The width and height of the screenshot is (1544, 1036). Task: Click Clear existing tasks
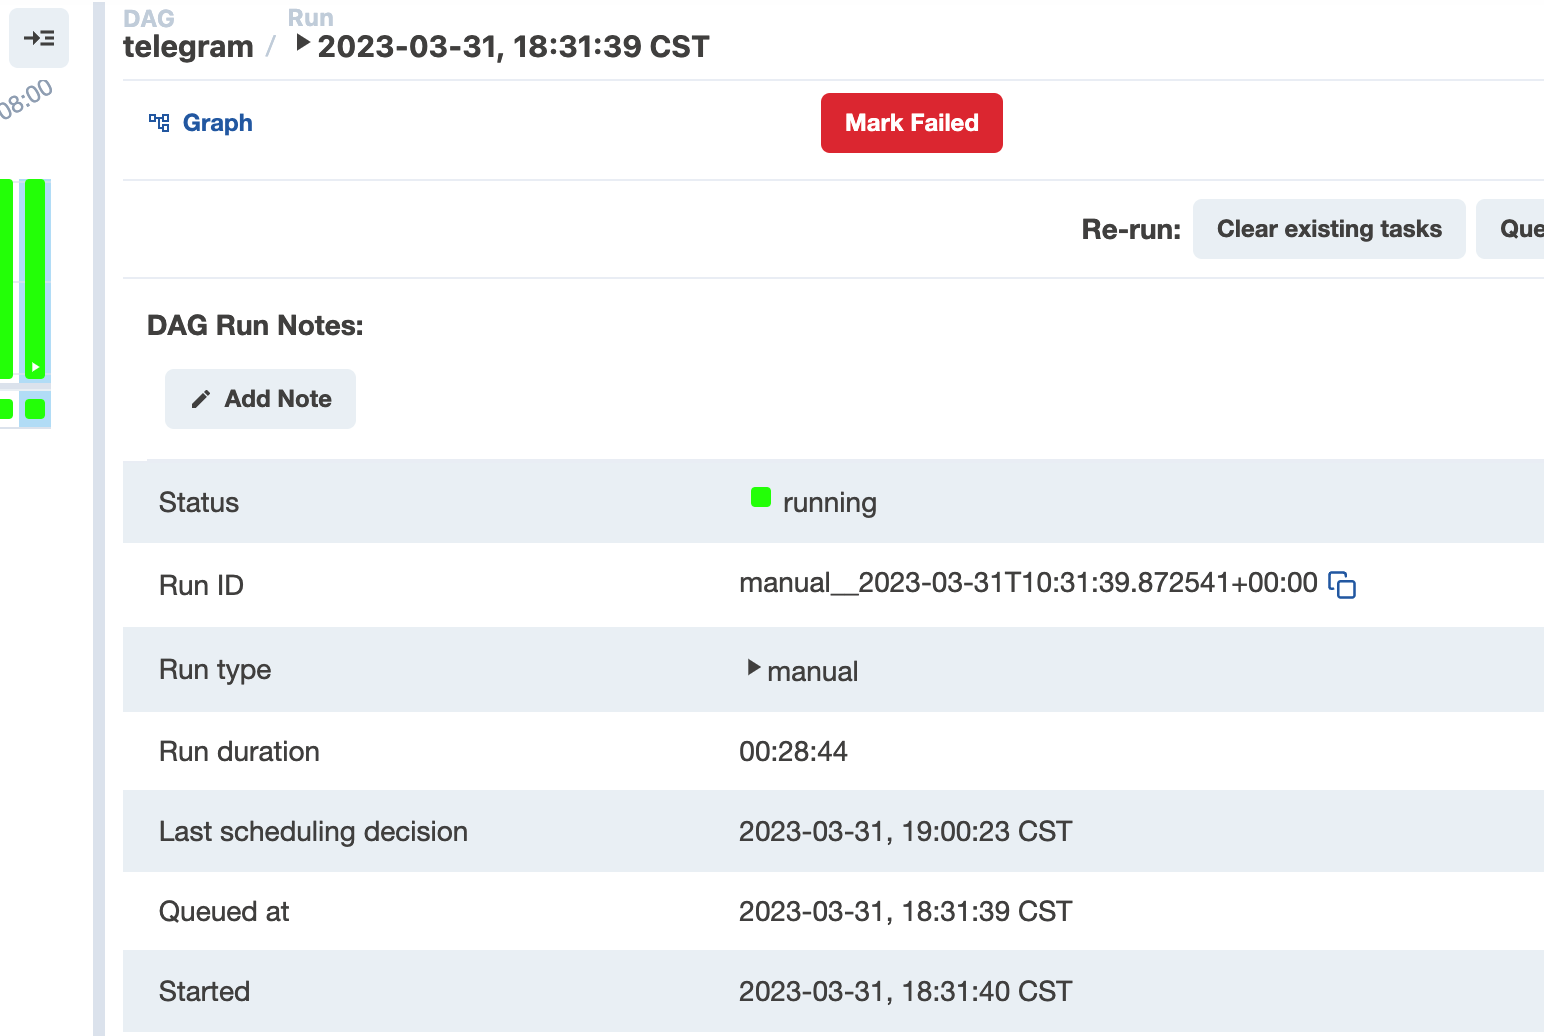pyautogui.click(x=1328, y=229)
